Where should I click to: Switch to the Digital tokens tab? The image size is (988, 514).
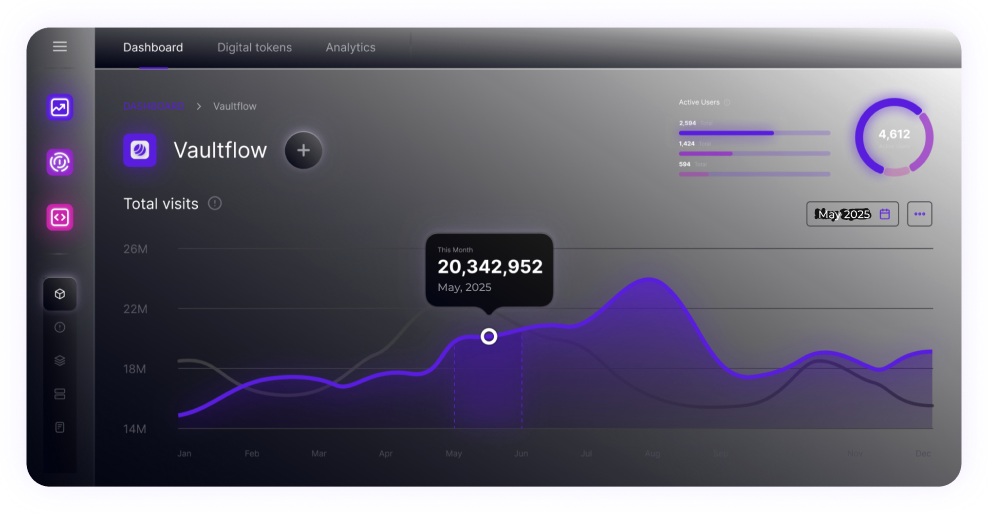(x=254, y=47)
